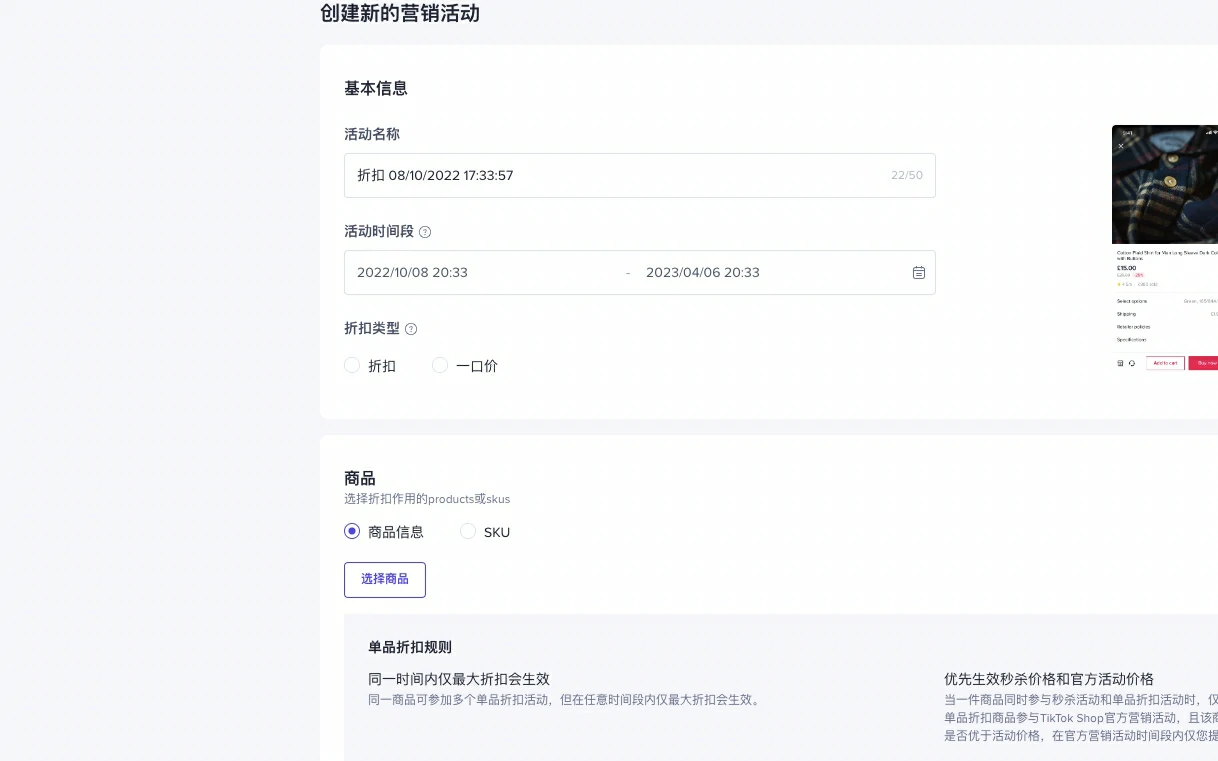The width and height of the screenshot is (1218, 761).
Task: Click the Buy now button in the preview
Action: click(x=1206, y=363)
